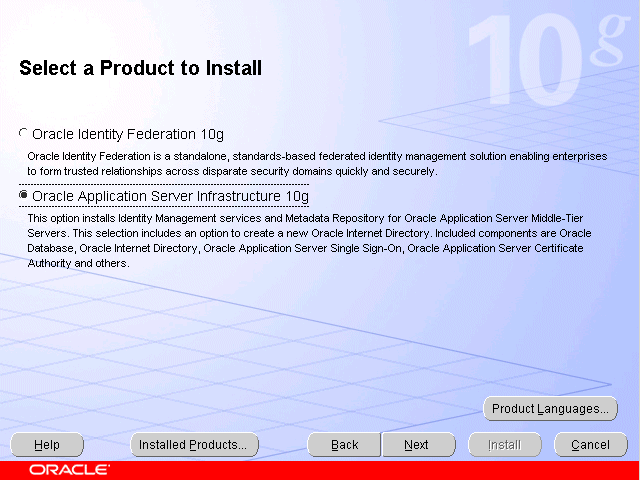Select Oracle Identity Federation 10g radio button
The width and height of the screenshot is (640, 480).
23,133
